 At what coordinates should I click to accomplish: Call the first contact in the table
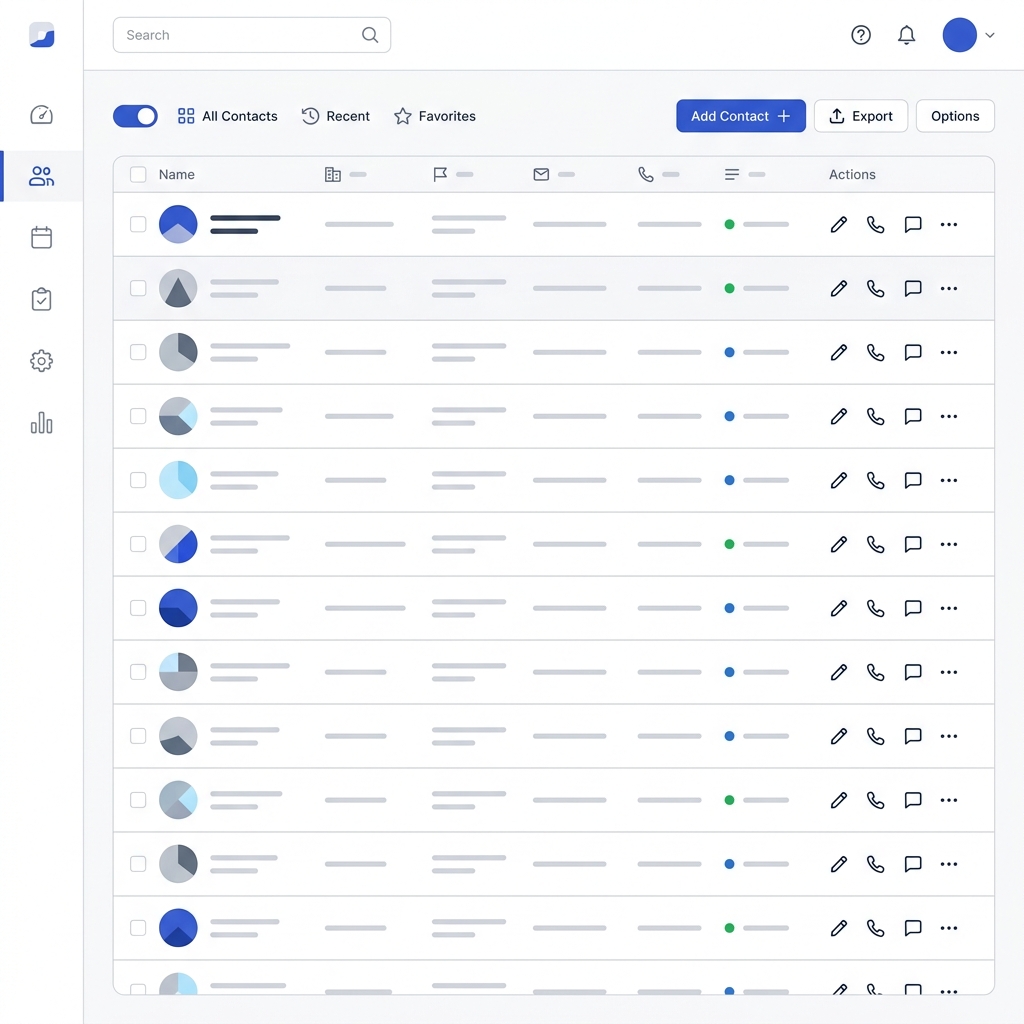875,225
